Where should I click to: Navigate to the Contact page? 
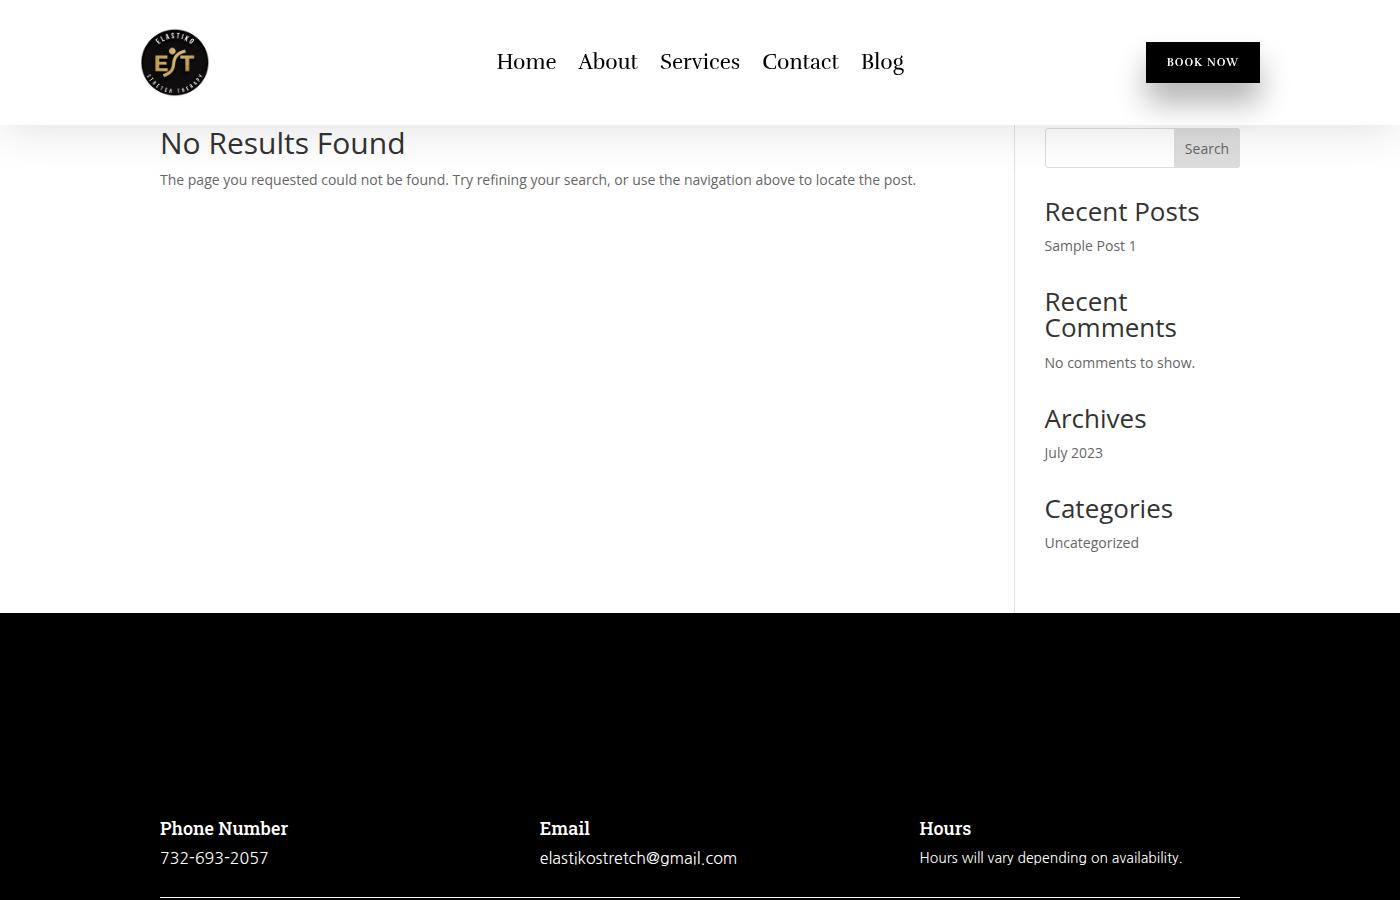coord(800,62)
